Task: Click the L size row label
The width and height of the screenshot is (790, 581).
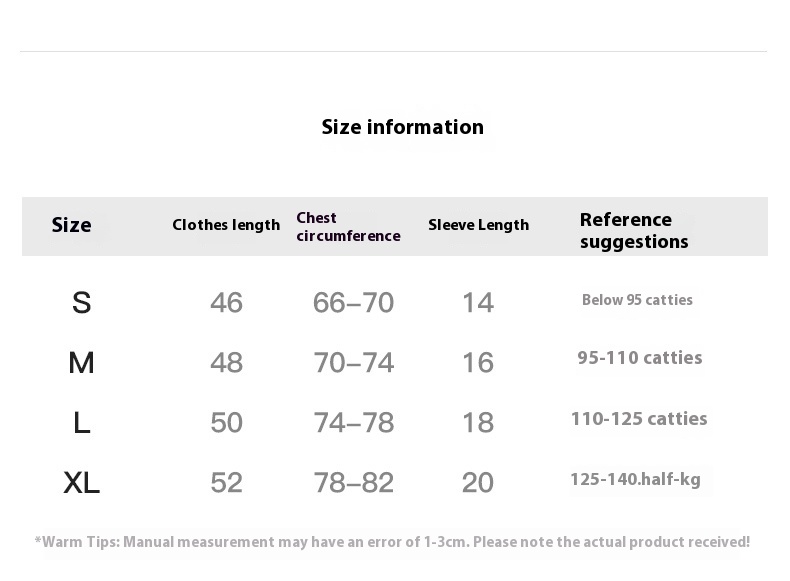Action: click(82, 422)
